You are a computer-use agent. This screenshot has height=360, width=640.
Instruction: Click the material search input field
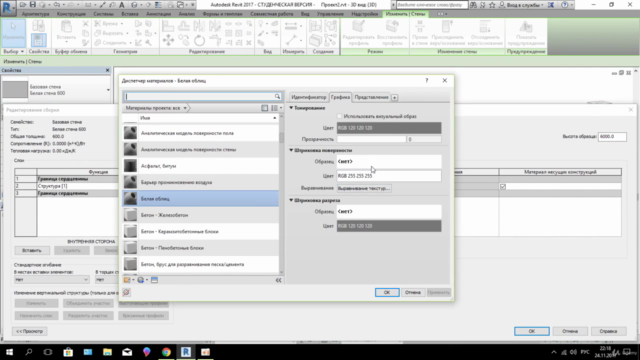[199, 97]
